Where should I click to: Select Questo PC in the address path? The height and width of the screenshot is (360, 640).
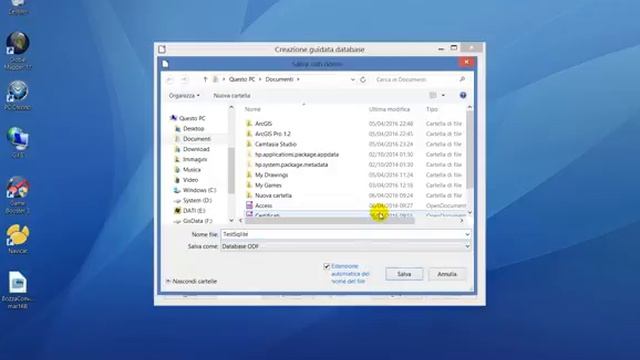242,79
